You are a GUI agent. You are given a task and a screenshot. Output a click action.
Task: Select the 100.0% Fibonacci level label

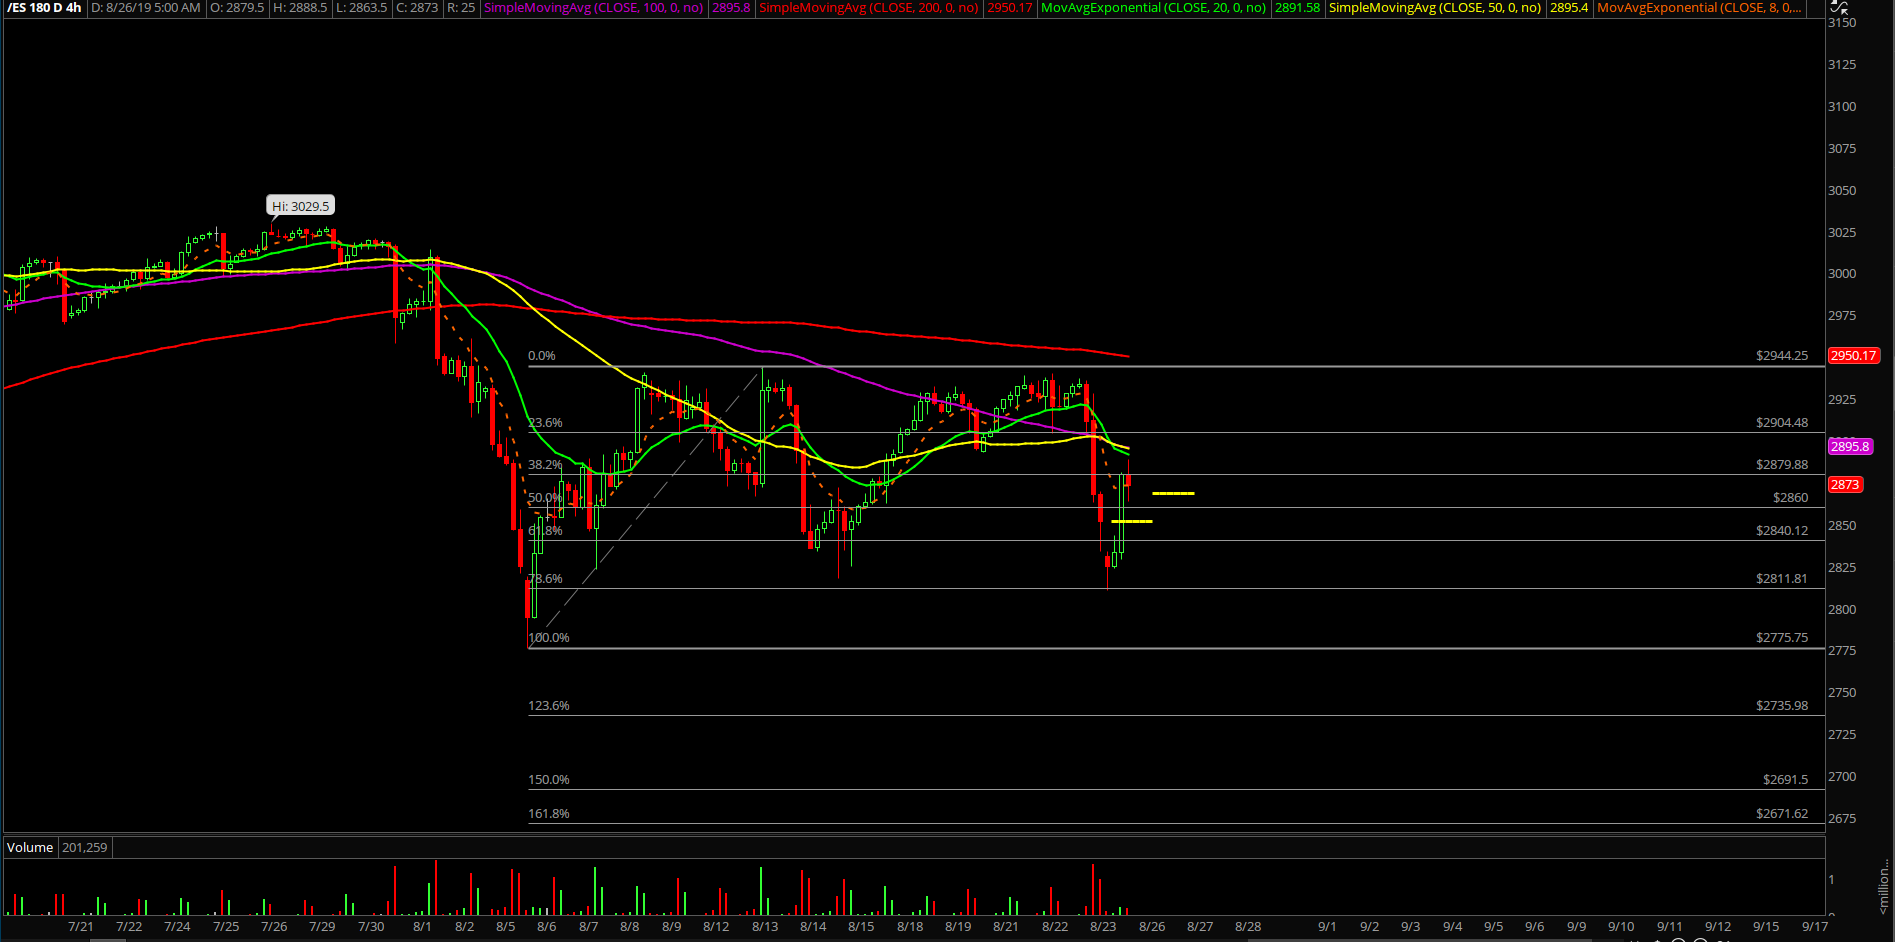(549, 638)
